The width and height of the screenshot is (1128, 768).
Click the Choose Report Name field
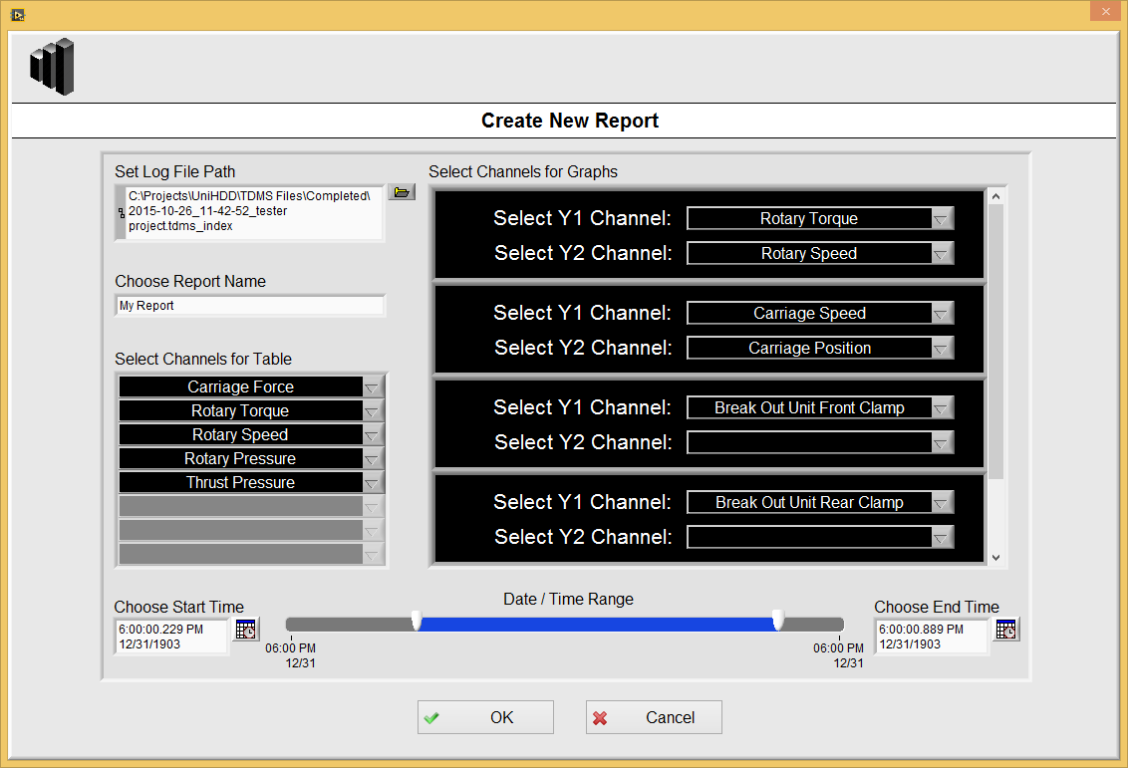click(x=250, y=306)
